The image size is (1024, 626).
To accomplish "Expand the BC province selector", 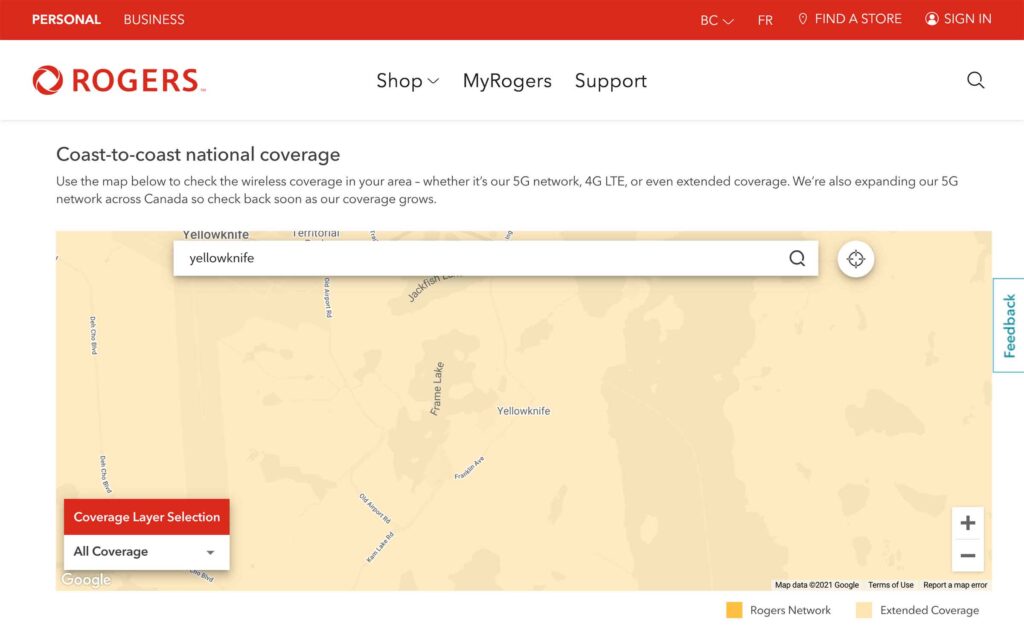I will [717, 20].
